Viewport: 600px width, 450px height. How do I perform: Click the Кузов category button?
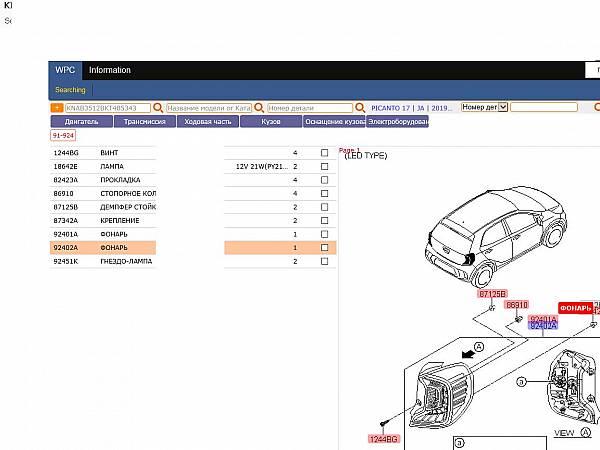[x=271, y=121]
